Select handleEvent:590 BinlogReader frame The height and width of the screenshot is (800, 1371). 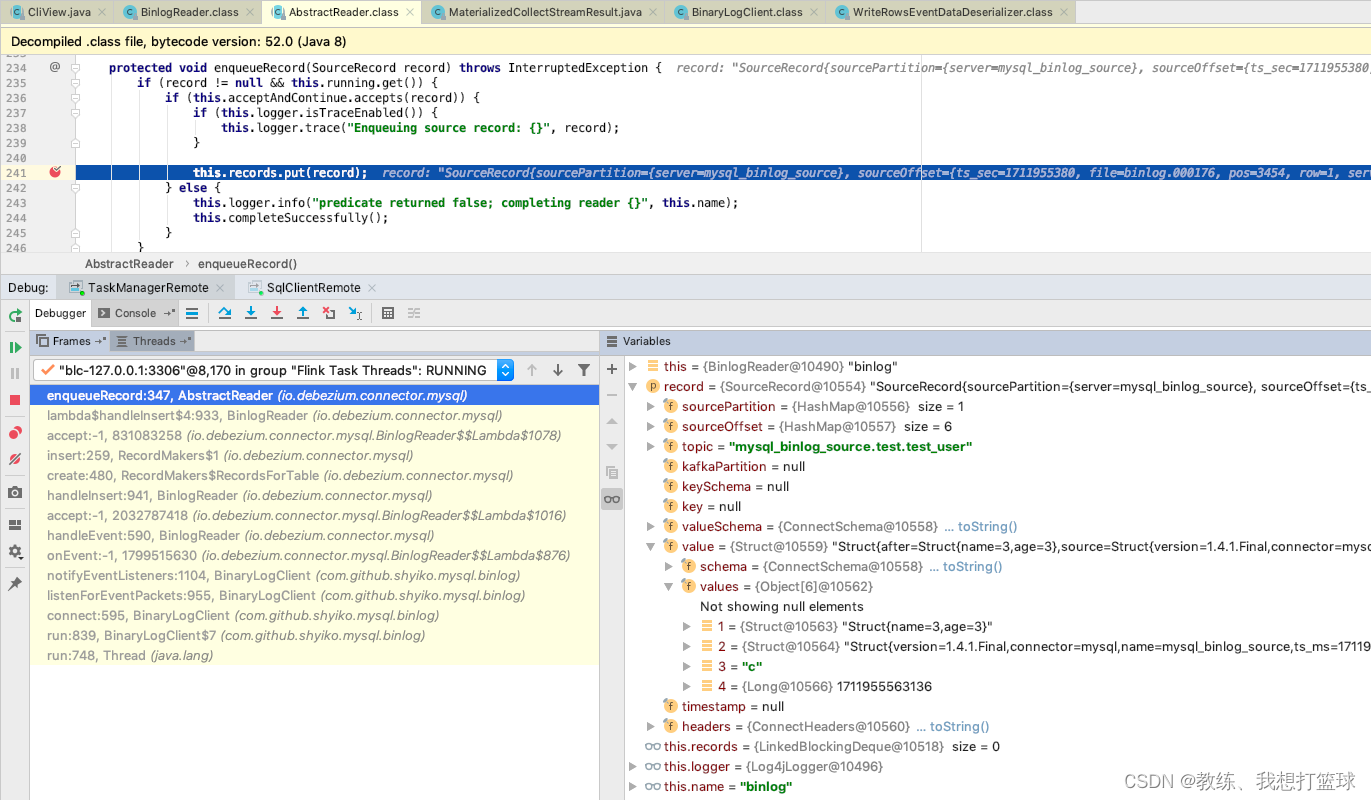[314, 536]
